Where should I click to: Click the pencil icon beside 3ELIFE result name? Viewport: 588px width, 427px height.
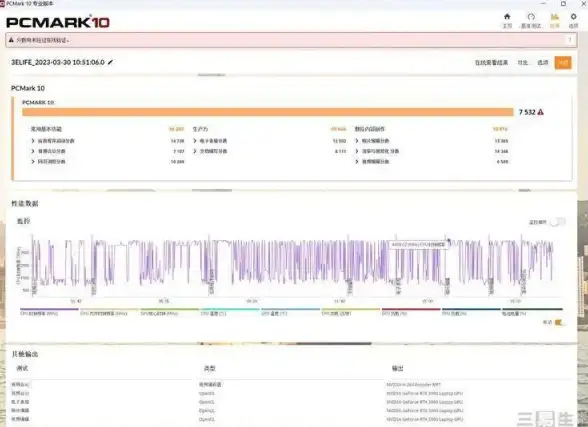pos(110,62)
